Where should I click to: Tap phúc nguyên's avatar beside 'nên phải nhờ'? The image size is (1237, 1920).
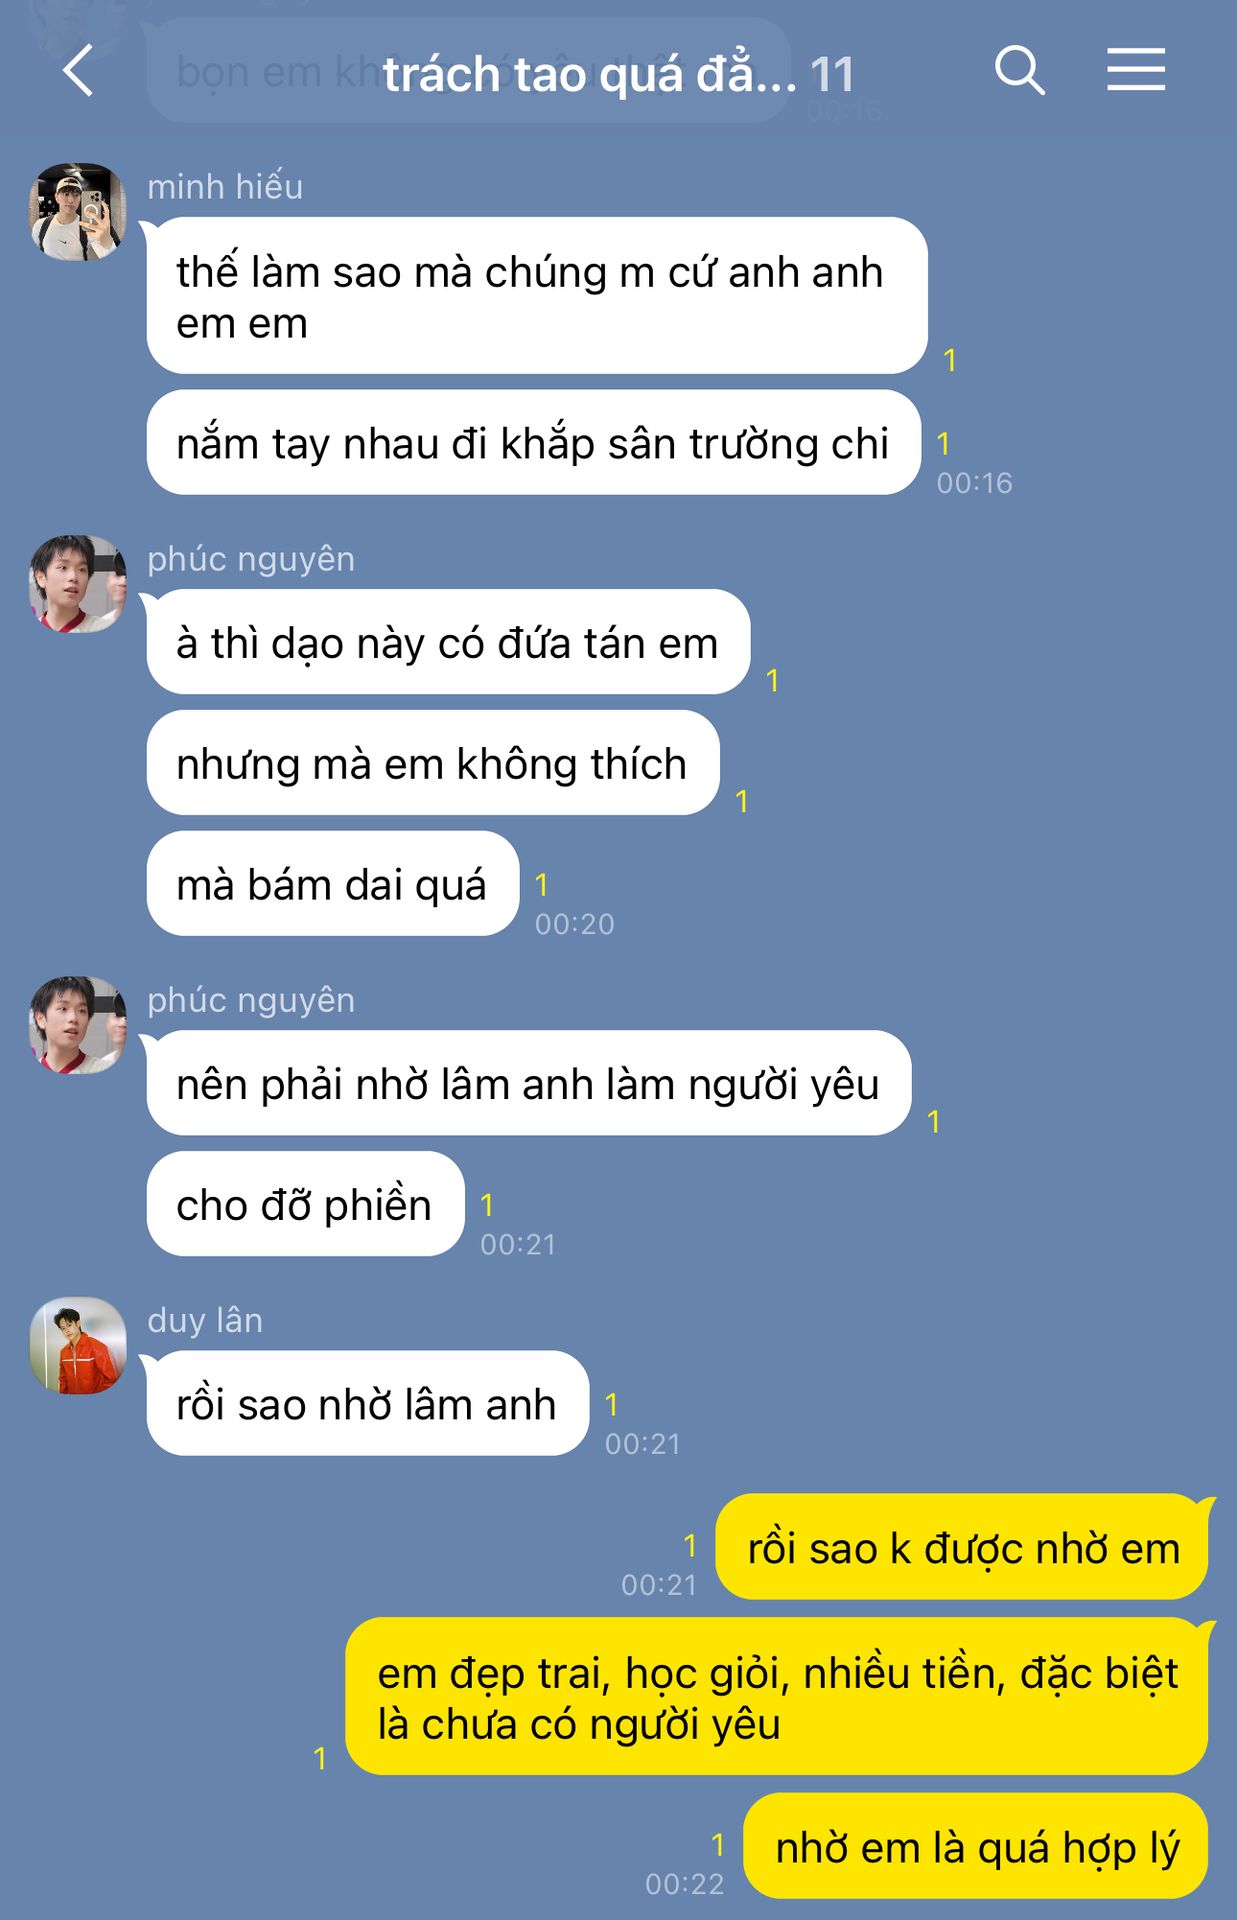[x=78, y=1024]
